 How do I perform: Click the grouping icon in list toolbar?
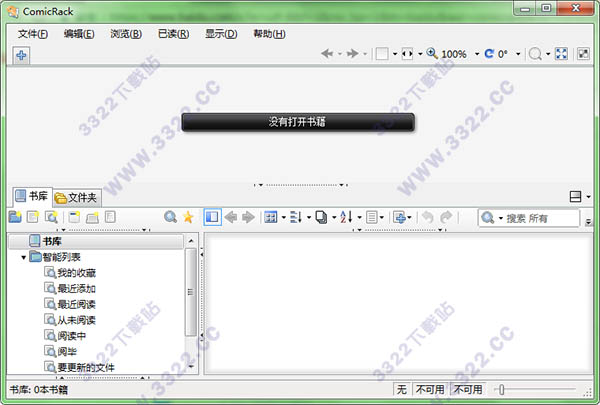[x=296, y=217]
